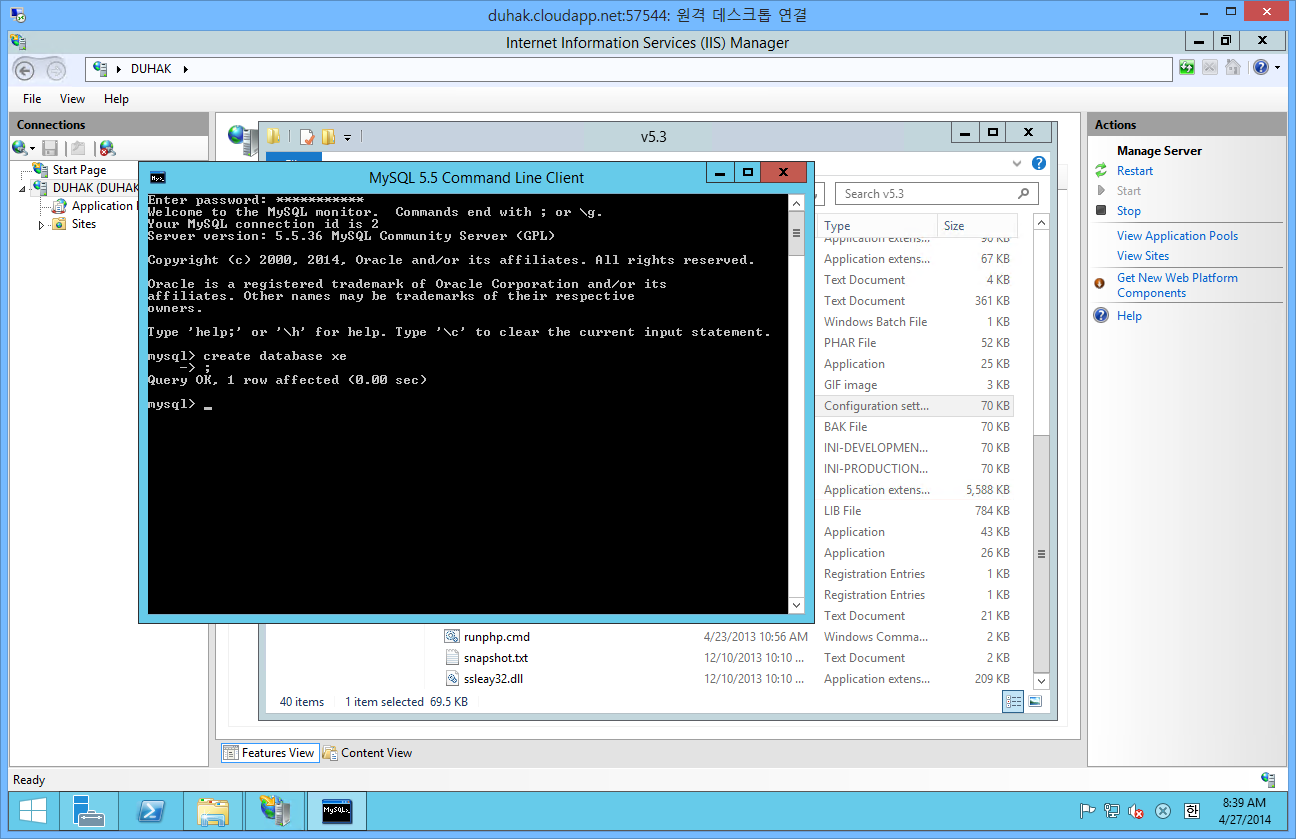Click the DUHAK address bar breadcrumb
Image resolution: width=1296 pixels, height=839 pixels.
coord(151,69)
